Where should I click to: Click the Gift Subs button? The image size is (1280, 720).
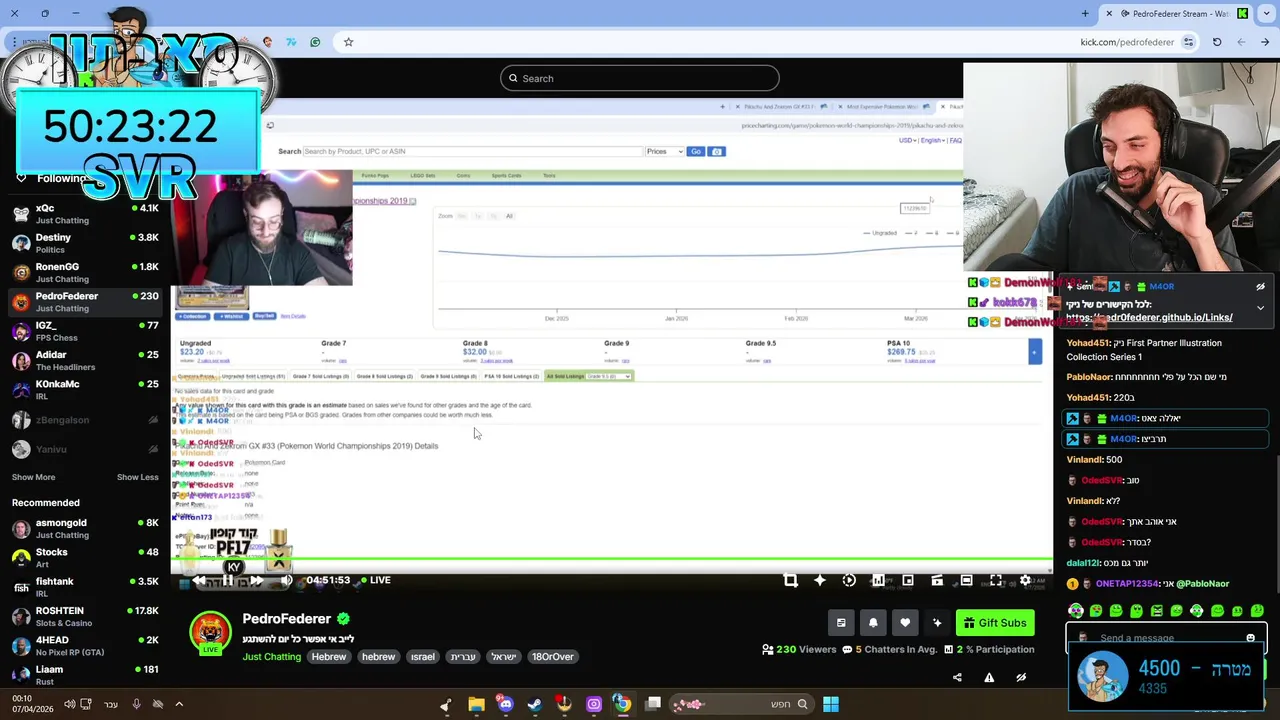[x=995, y=623]
